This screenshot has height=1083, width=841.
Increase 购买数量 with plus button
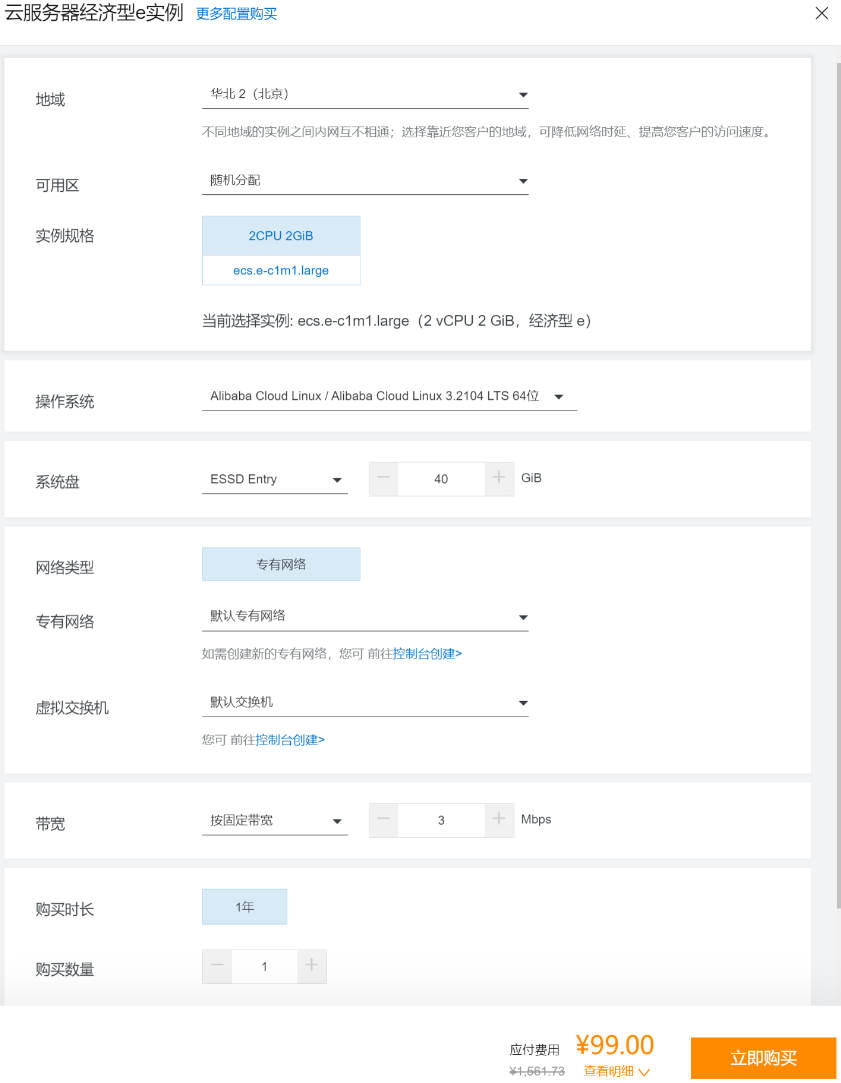(x=311, y=966)
